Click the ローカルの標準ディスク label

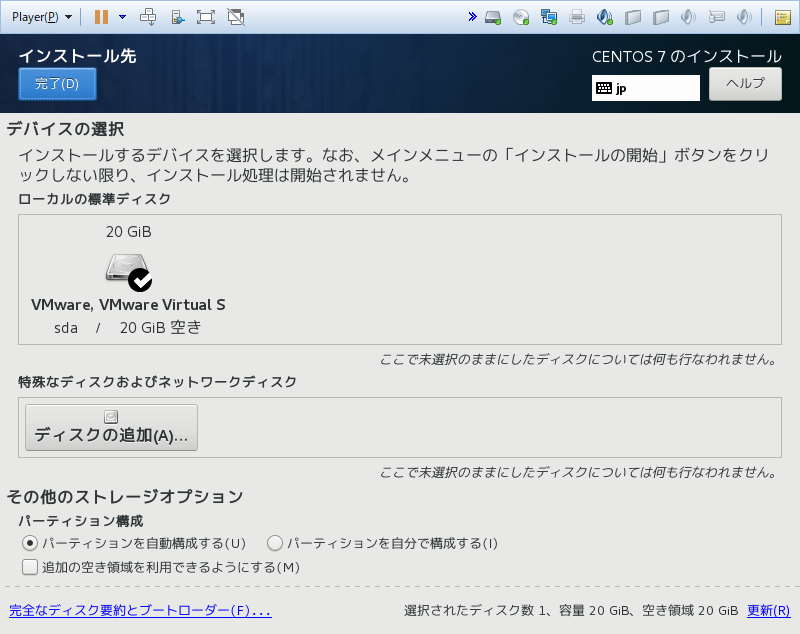pyautogui.click(x=94, y=199)
